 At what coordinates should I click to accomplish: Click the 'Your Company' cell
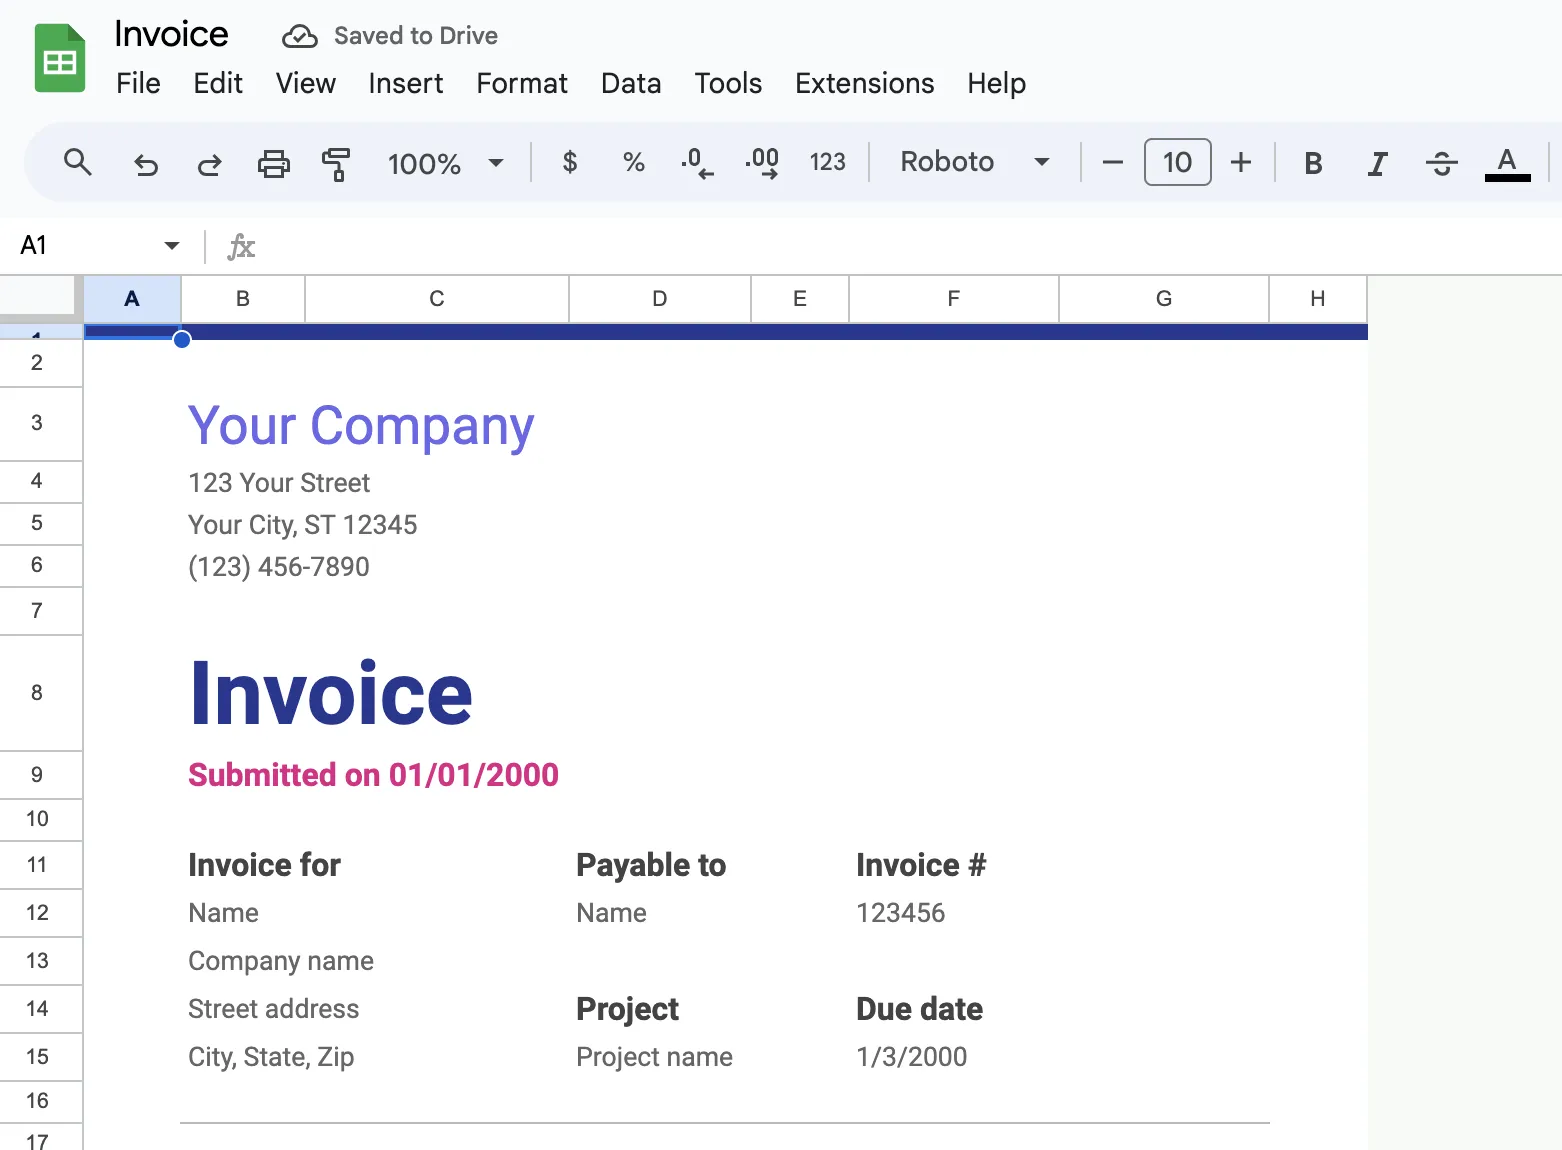361,425
